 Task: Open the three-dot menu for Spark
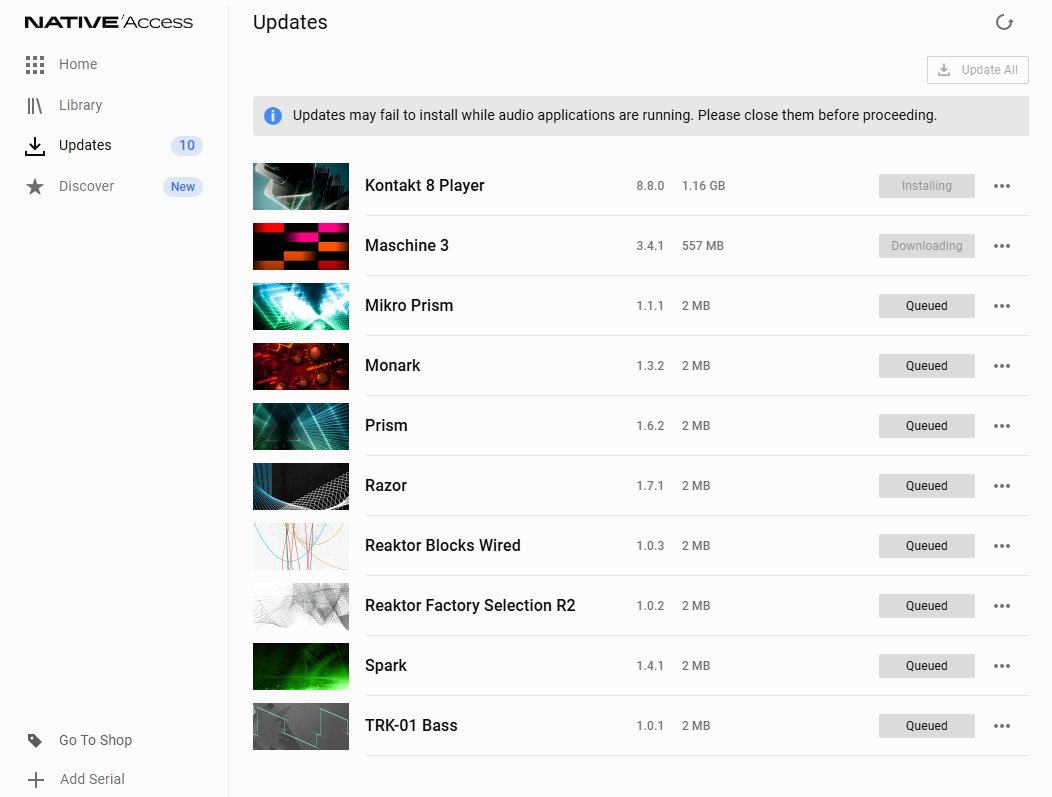(1002, 666)
